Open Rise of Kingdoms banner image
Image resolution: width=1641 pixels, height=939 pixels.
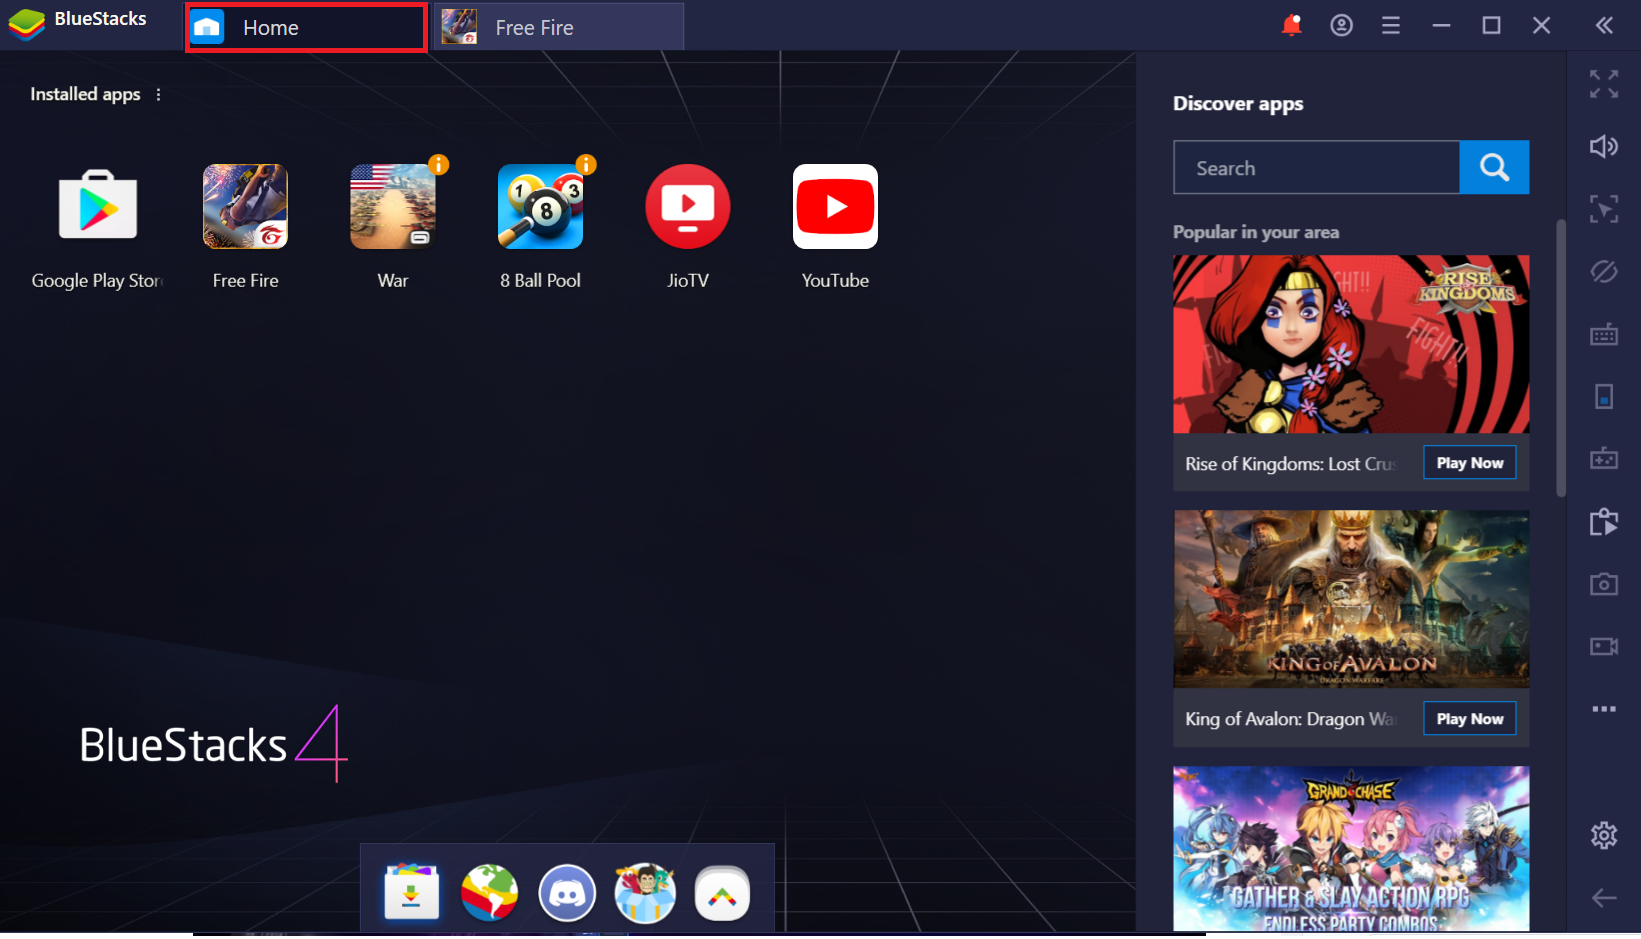pos(1351,344)
